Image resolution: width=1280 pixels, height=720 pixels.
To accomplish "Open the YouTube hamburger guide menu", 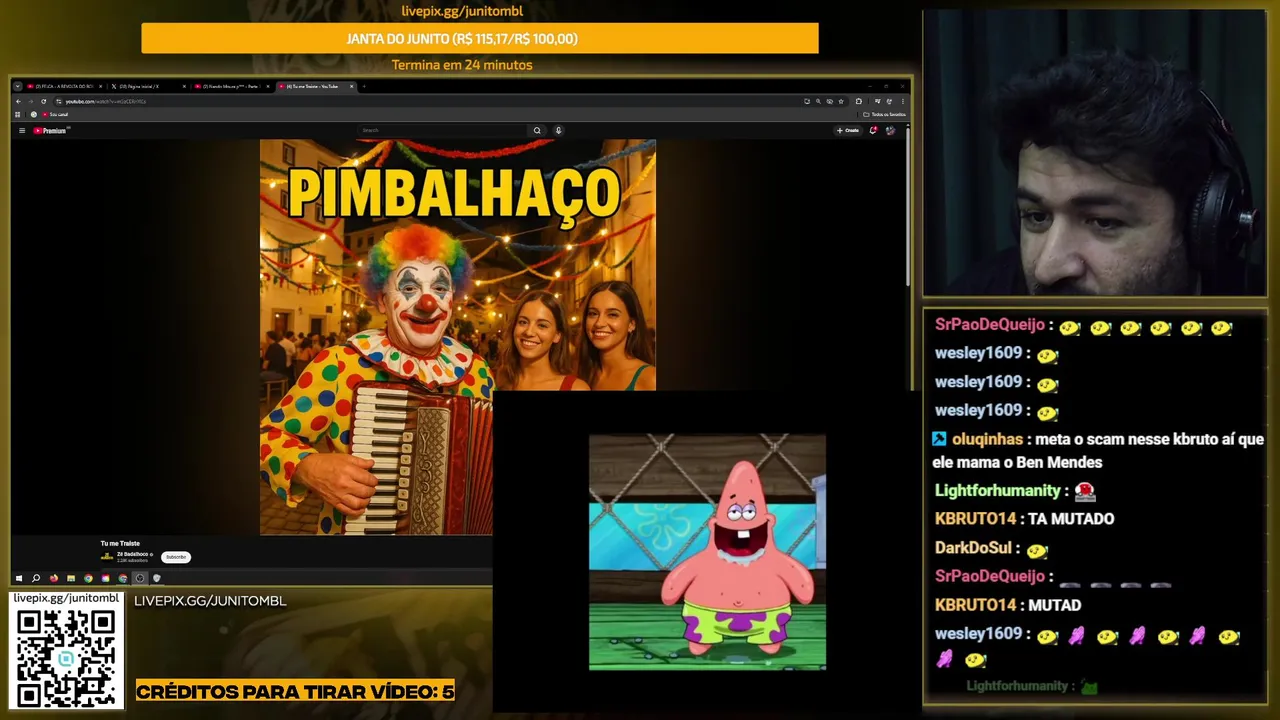I will click(22, 130).
